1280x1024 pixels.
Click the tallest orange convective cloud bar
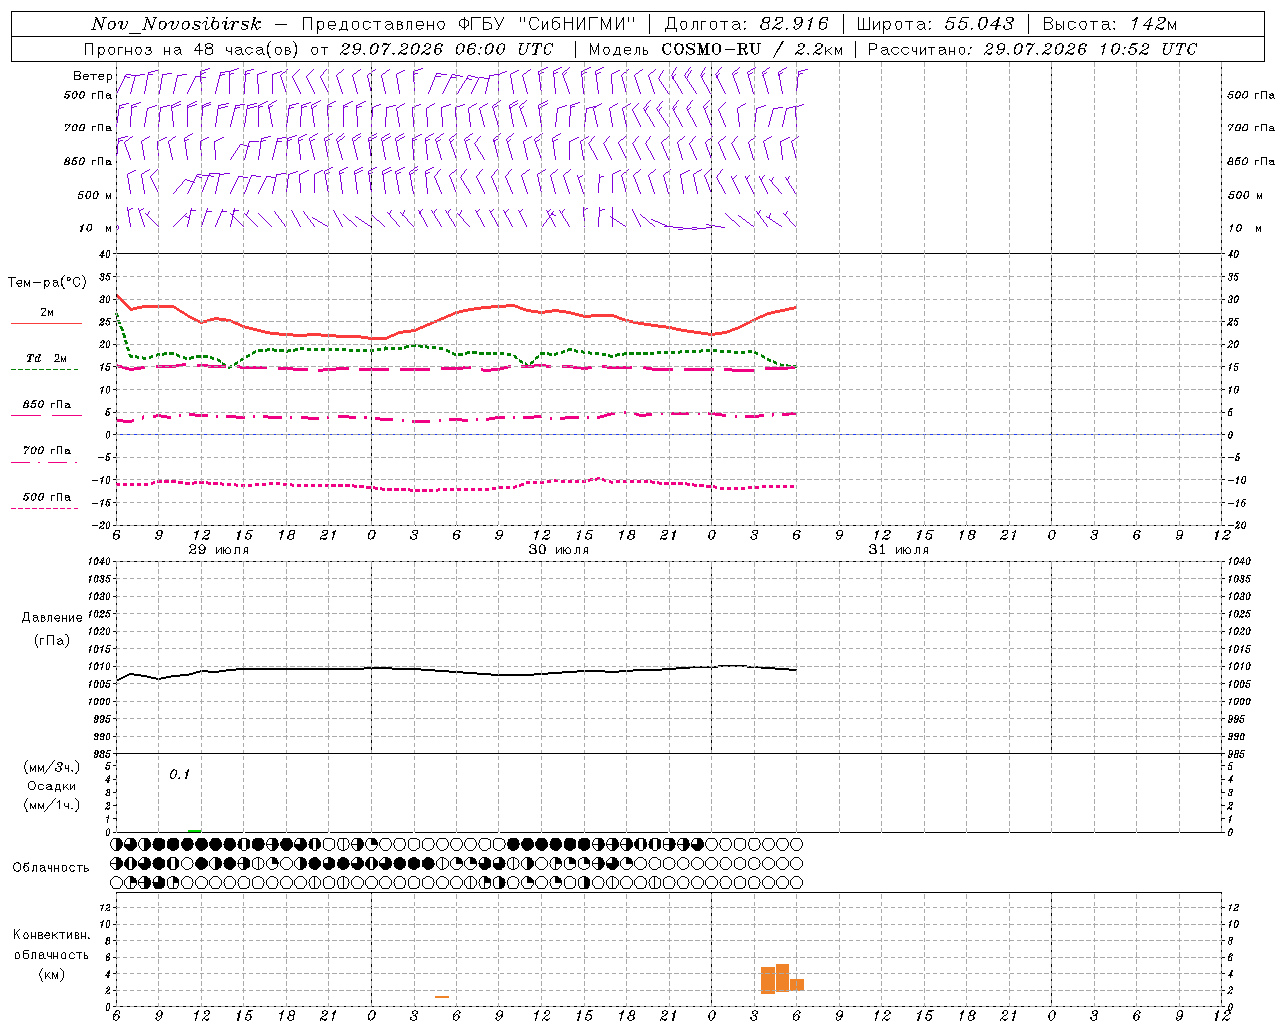(782, 978)
